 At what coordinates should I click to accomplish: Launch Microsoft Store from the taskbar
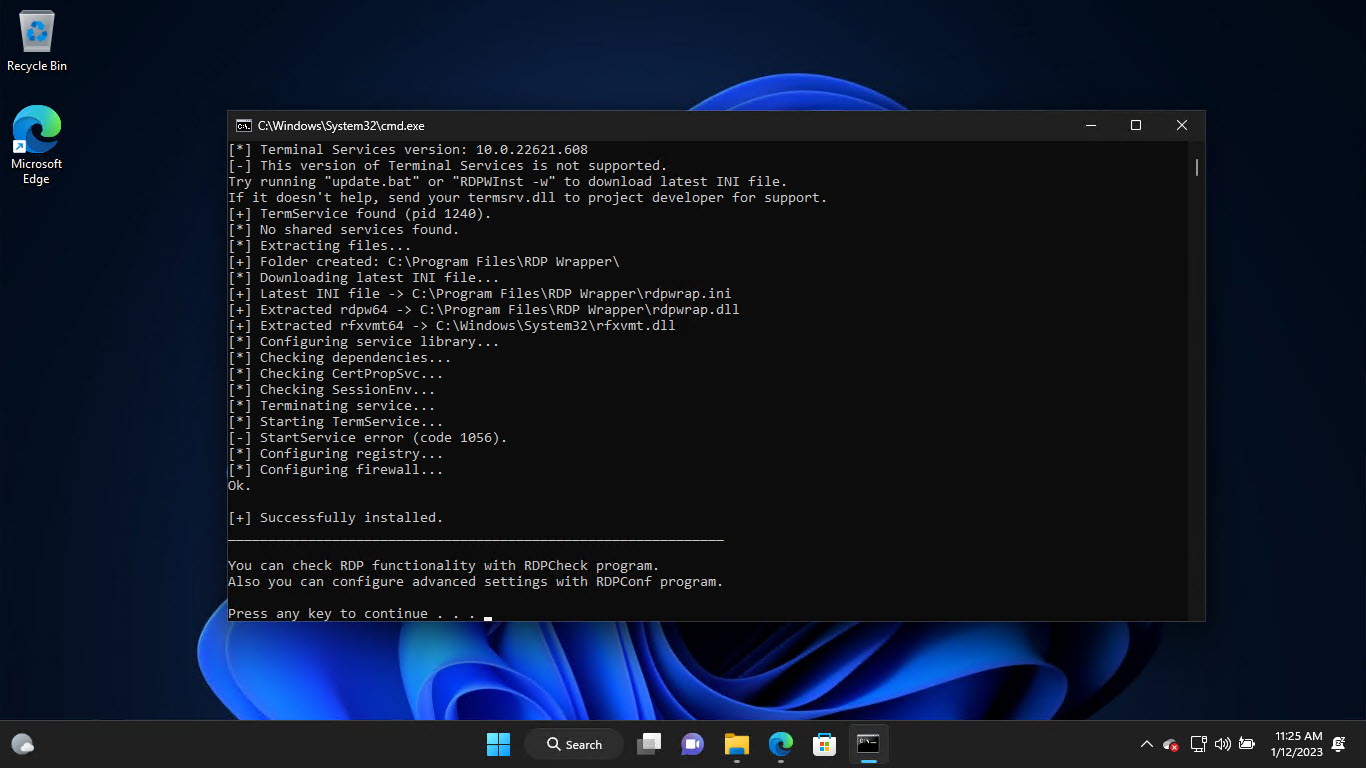(824, 744)
